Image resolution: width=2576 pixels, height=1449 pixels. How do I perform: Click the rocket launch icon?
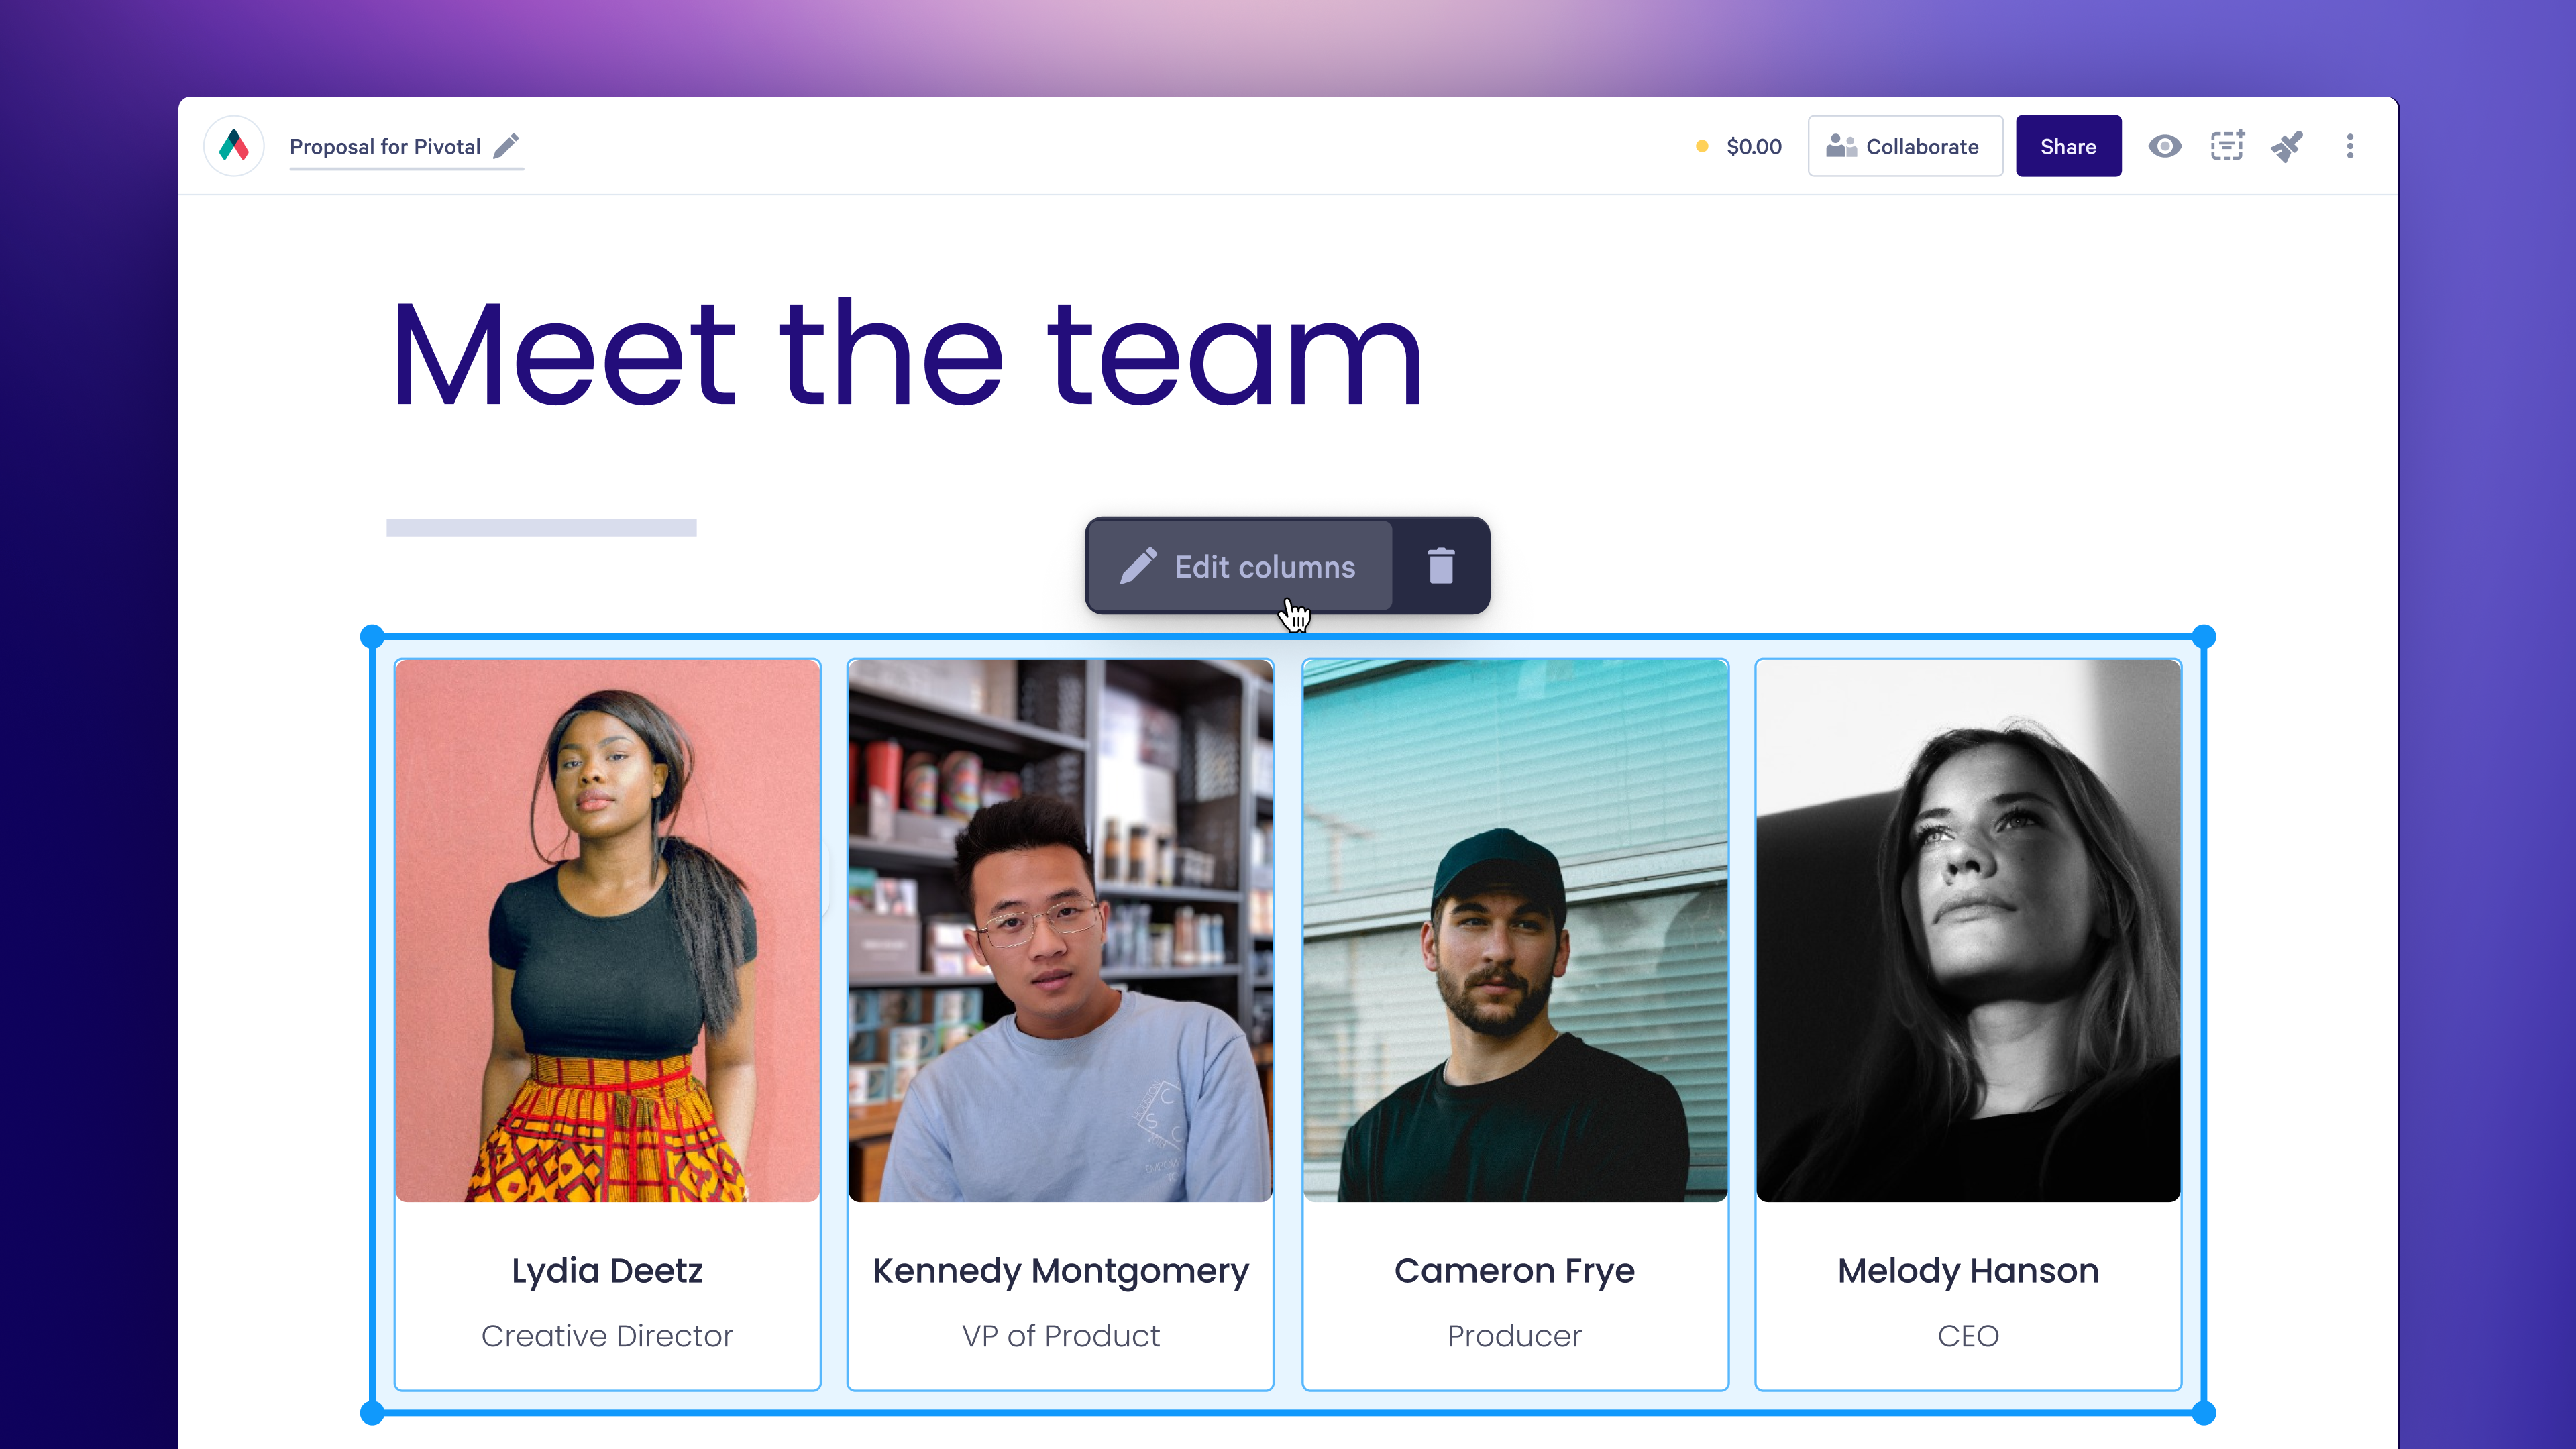click(x=2287, y=146)
